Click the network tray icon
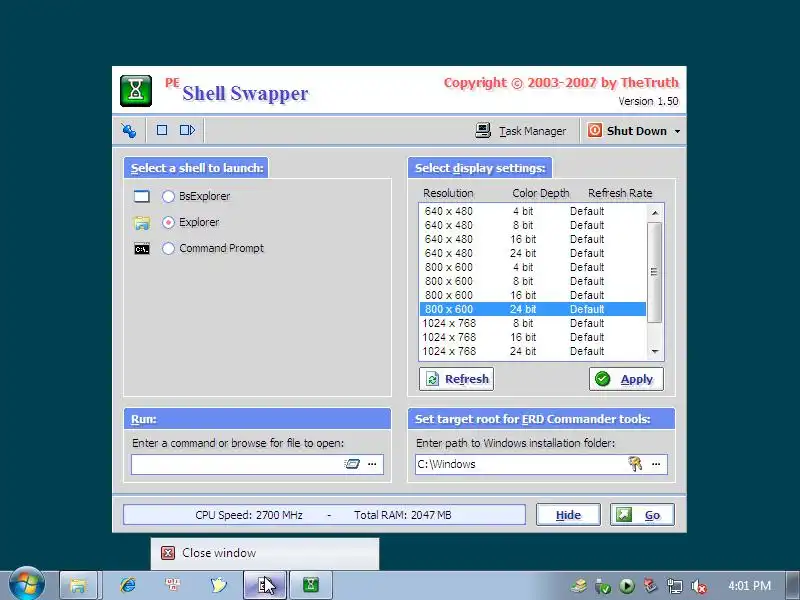This screenshot has width=800, height=600. pos(674,586)
